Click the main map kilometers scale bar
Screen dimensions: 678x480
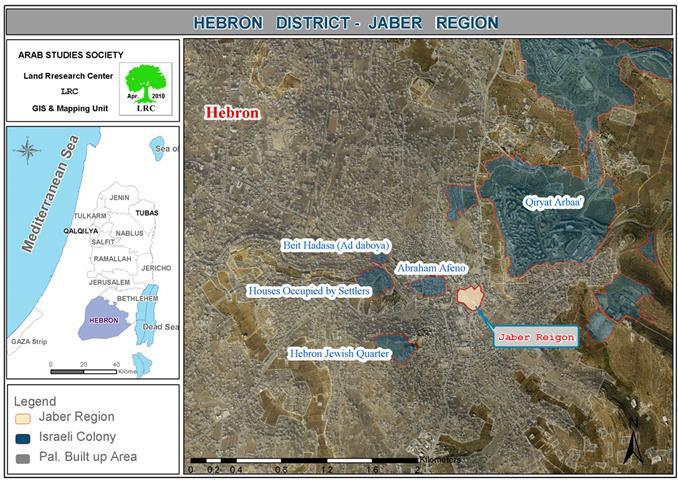click(x=305, y=465)
